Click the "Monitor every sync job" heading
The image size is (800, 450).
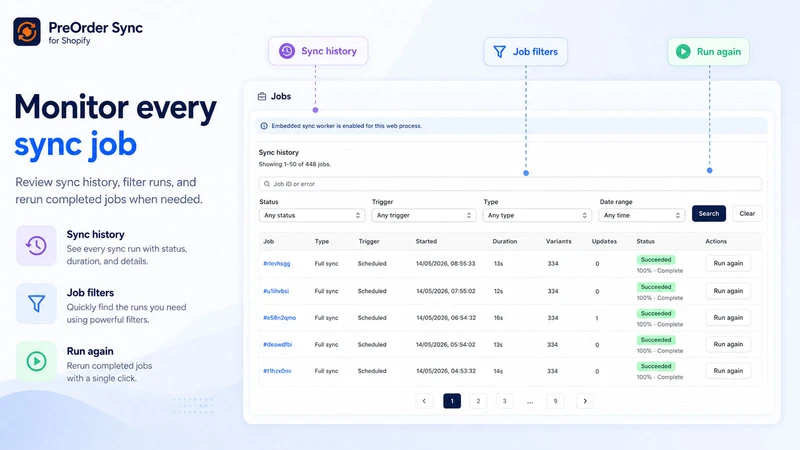click(115, 126)
